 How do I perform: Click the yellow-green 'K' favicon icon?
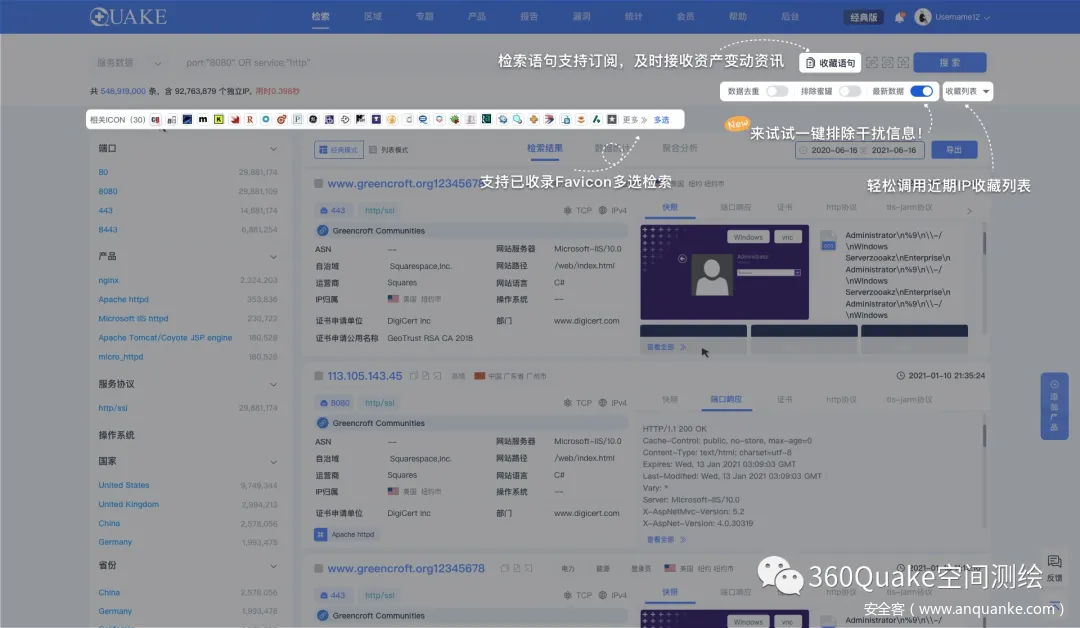219,120
